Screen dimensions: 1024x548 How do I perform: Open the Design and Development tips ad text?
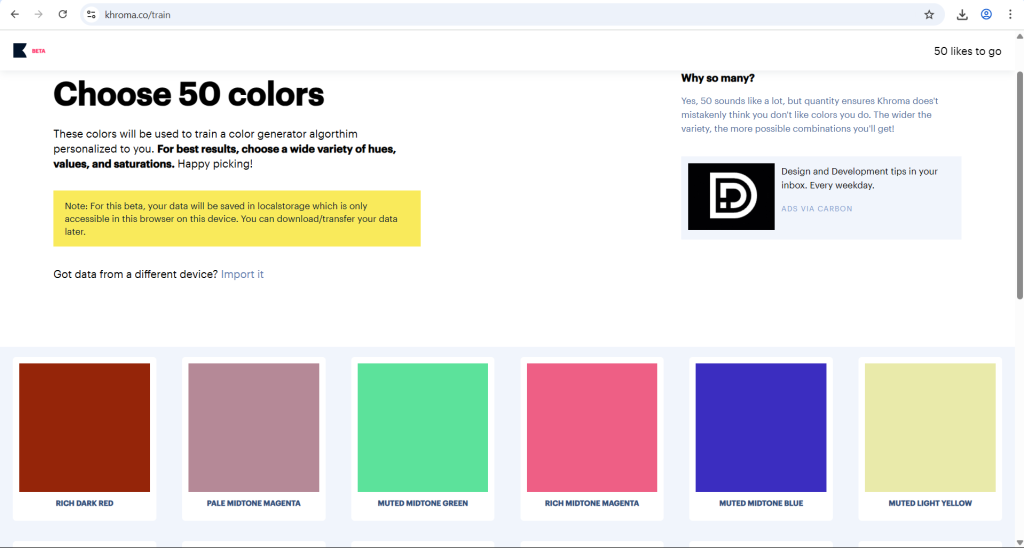point(859,178)
